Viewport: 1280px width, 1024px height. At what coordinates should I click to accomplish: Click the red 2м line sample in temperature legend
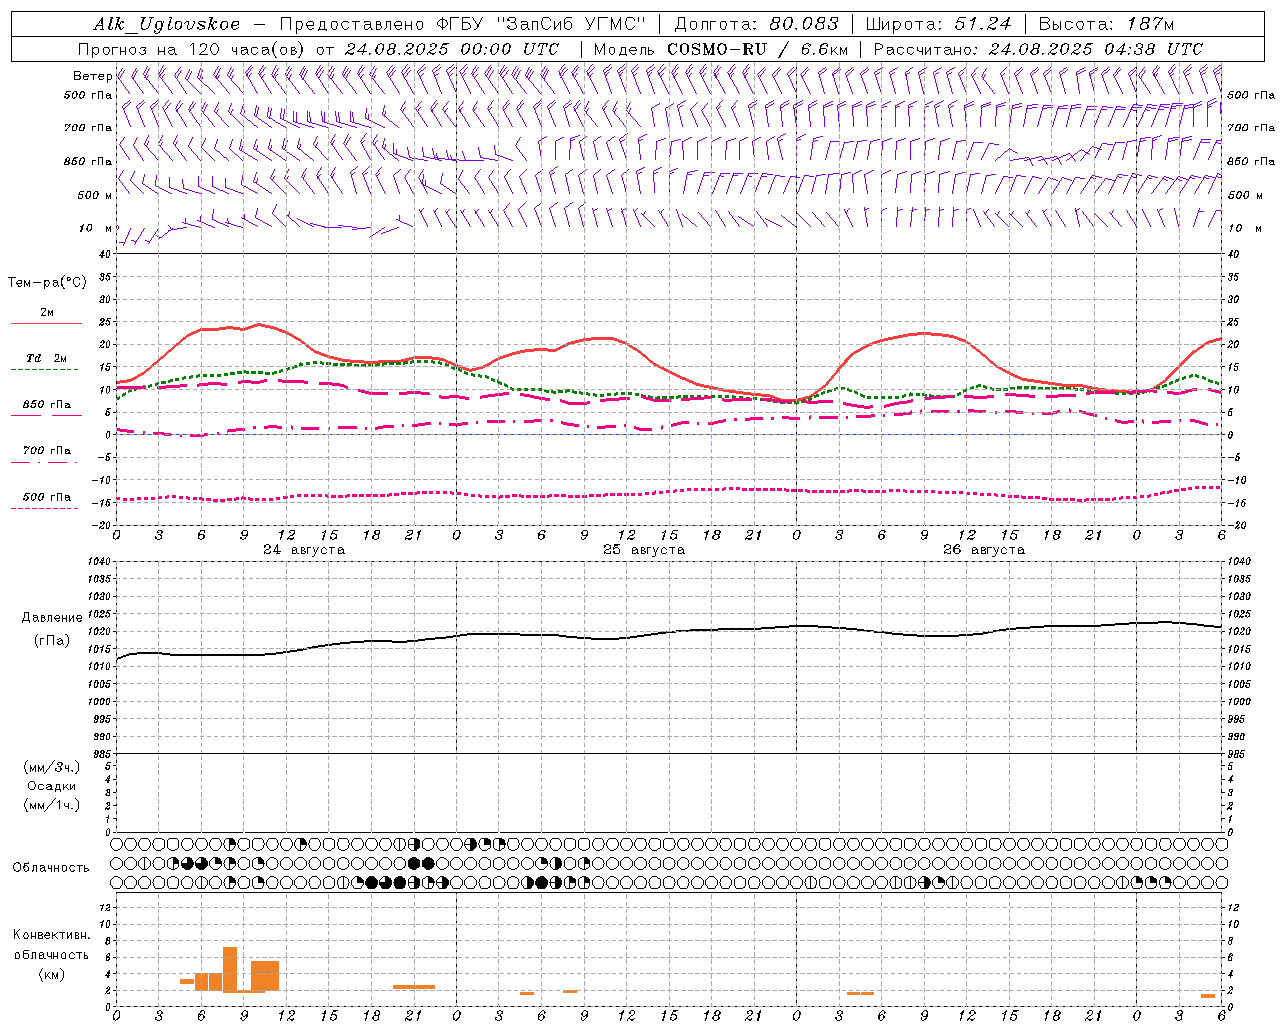pos(46,324)
